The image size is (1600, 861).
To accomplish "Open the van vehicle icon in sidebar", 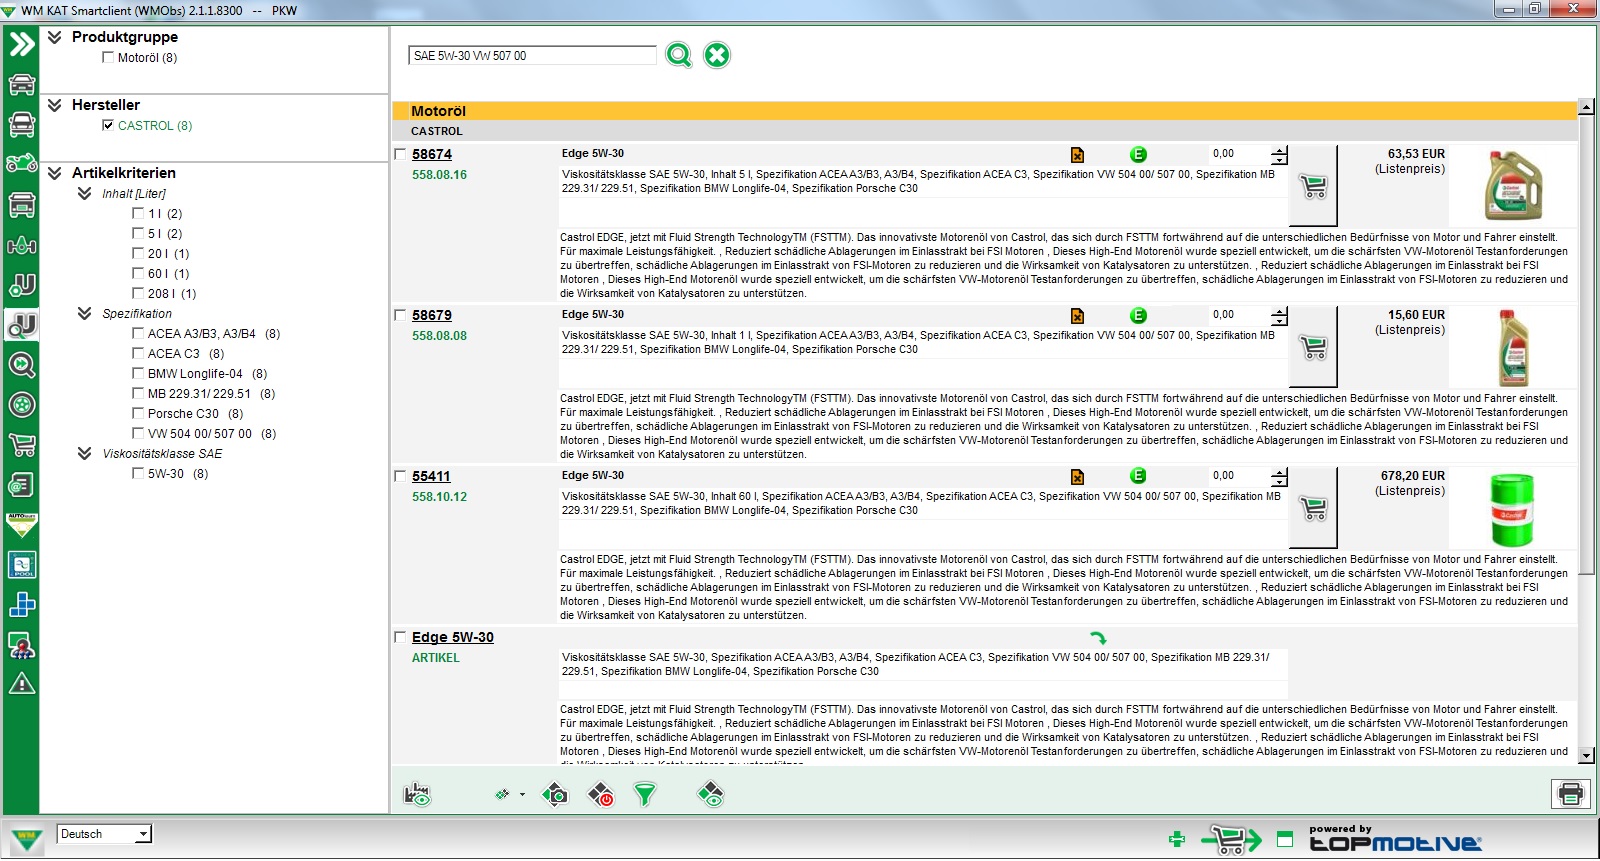I will pyautogui.click(x=22, y=125).
